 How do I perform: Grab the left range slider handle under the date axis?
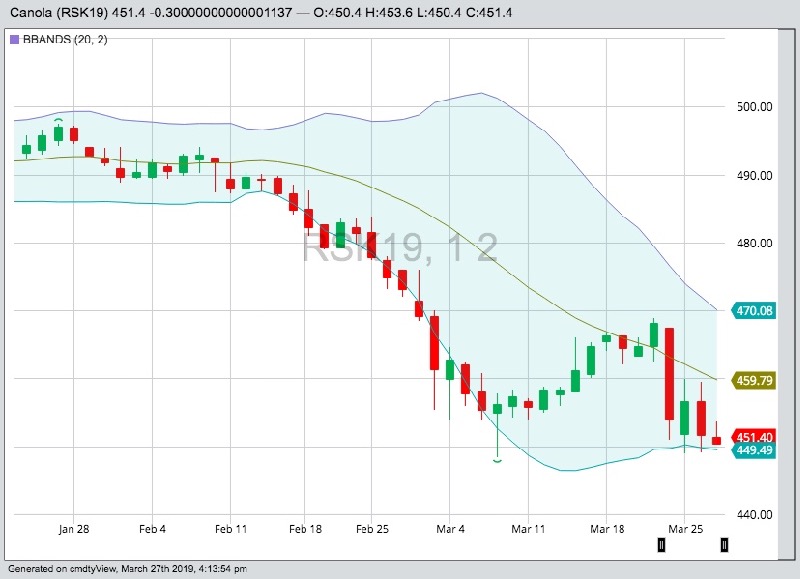[x=661, y=545]
